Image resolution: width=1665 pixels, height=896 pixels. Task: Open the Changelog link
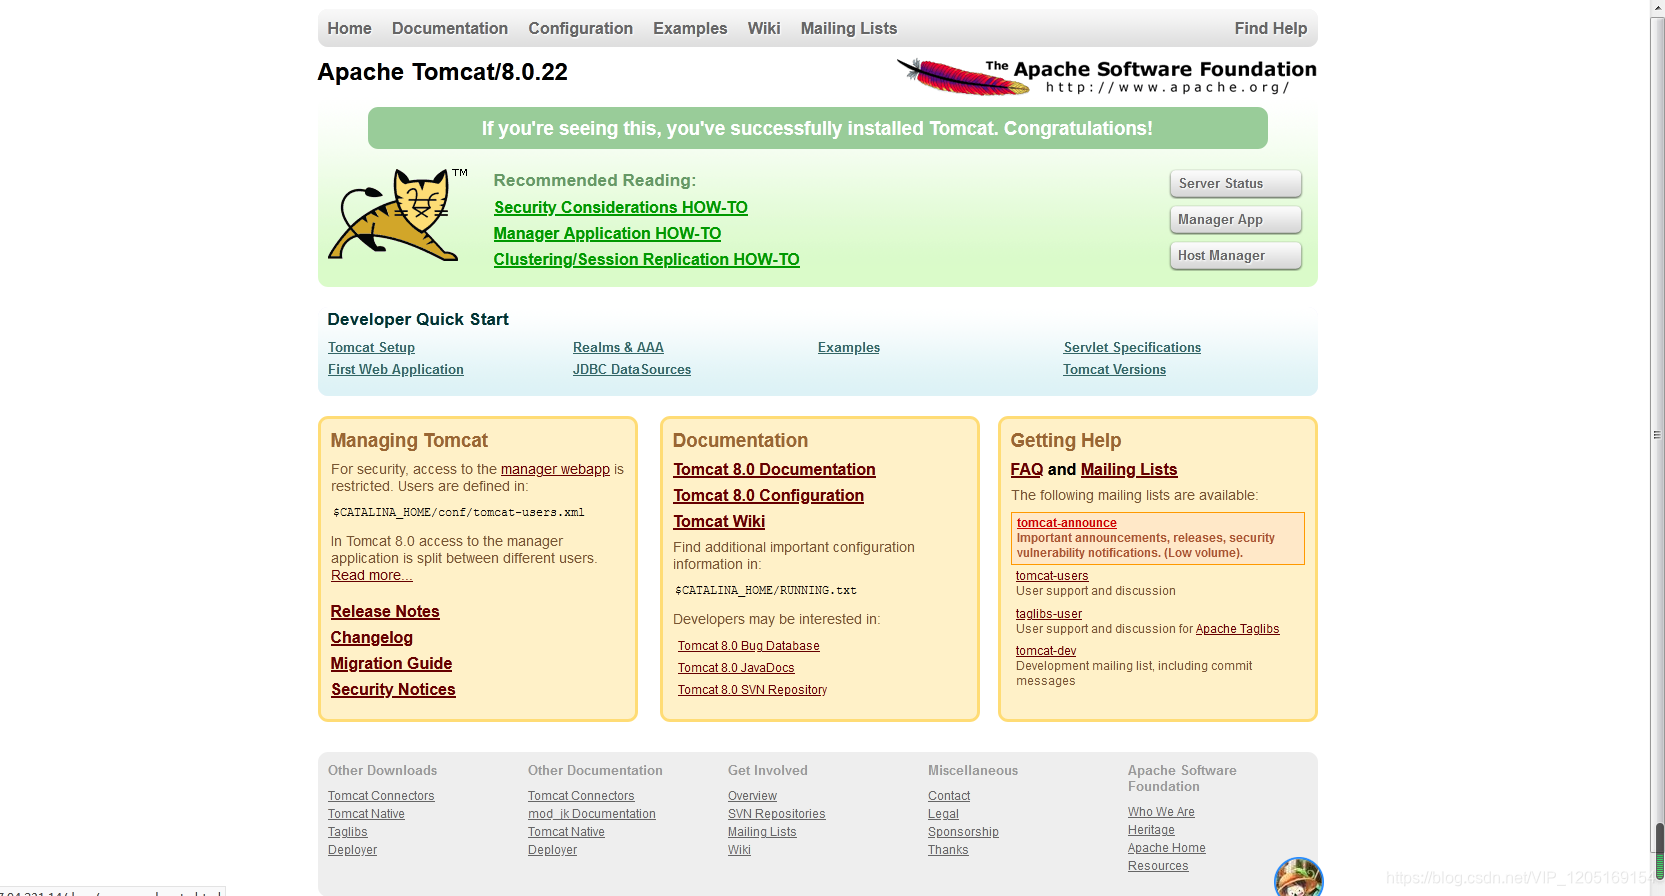tap(372, 637)
